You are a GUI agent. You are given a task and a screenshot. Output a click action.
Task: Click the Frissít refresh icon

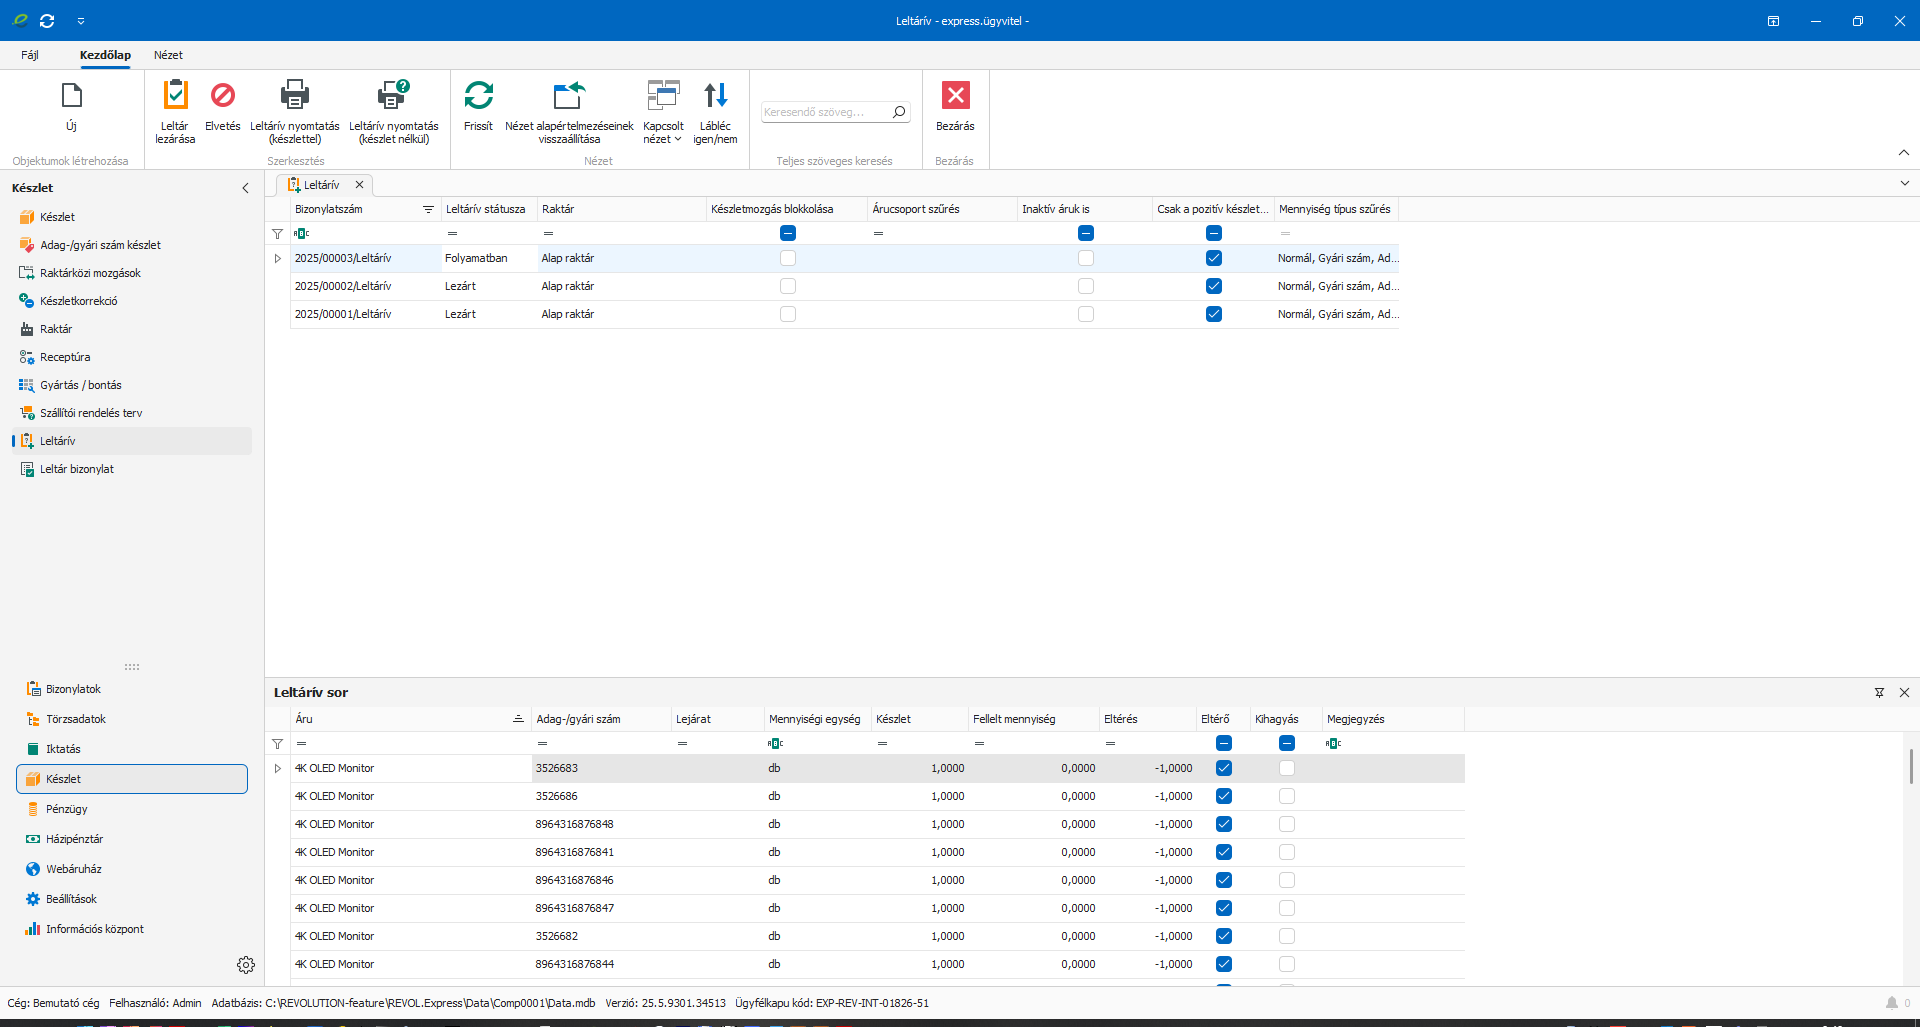pos(478,96)
